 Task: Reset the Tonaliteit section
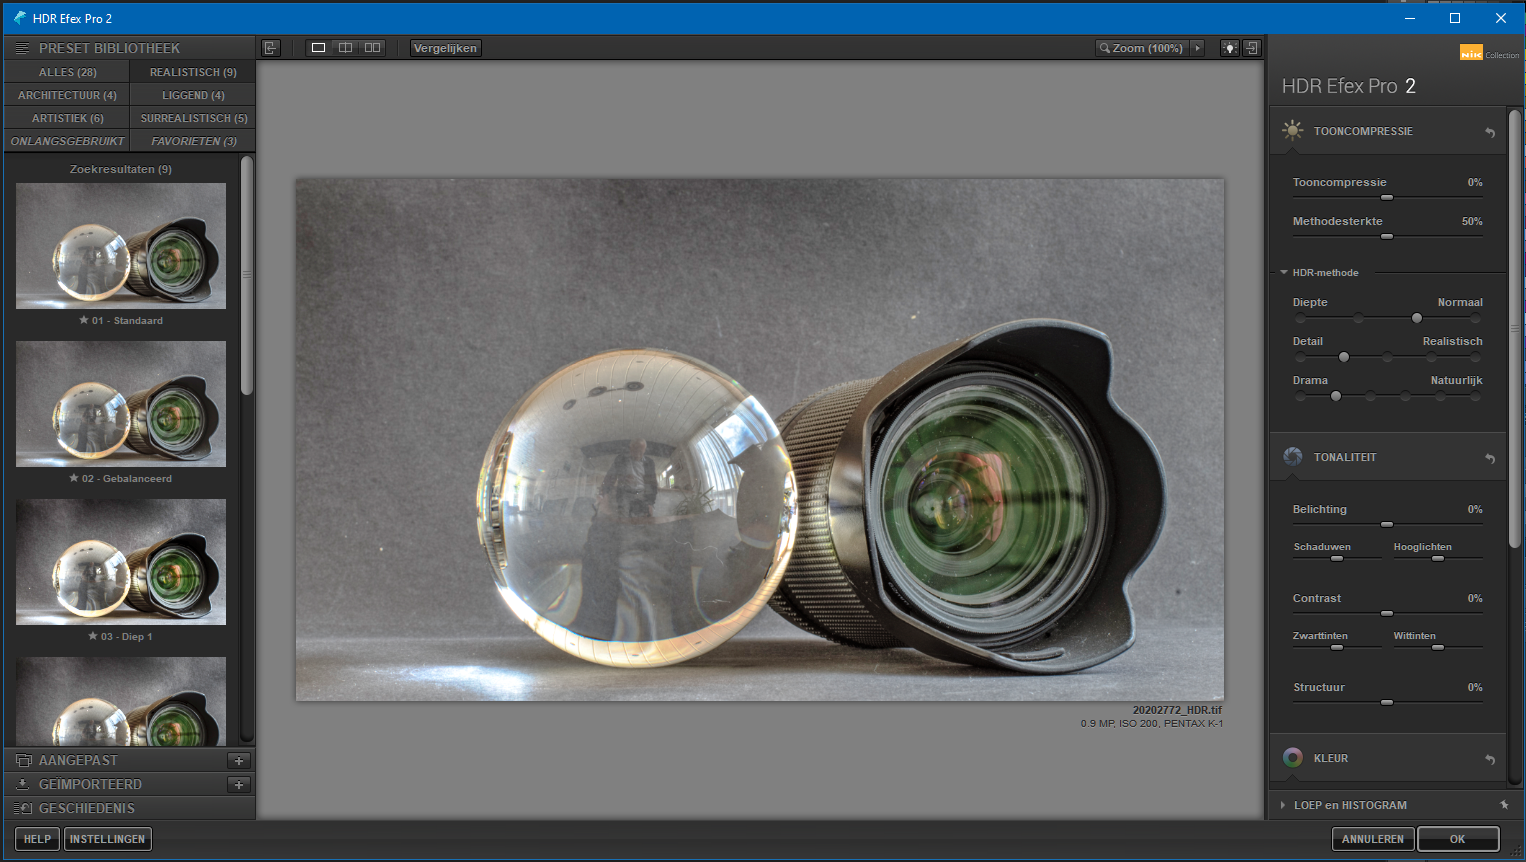tap(1490, 458)
